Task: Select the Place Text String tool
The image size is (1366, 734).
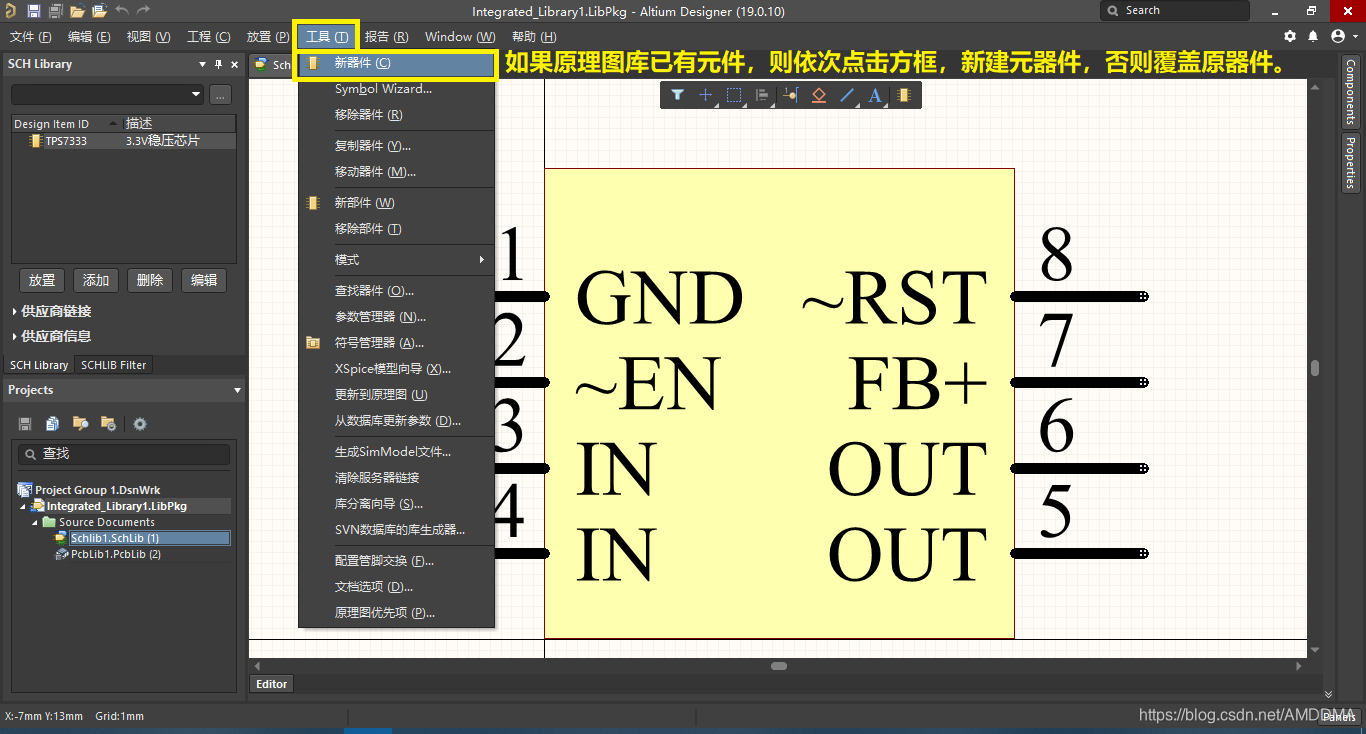Action: pos(875,95)
